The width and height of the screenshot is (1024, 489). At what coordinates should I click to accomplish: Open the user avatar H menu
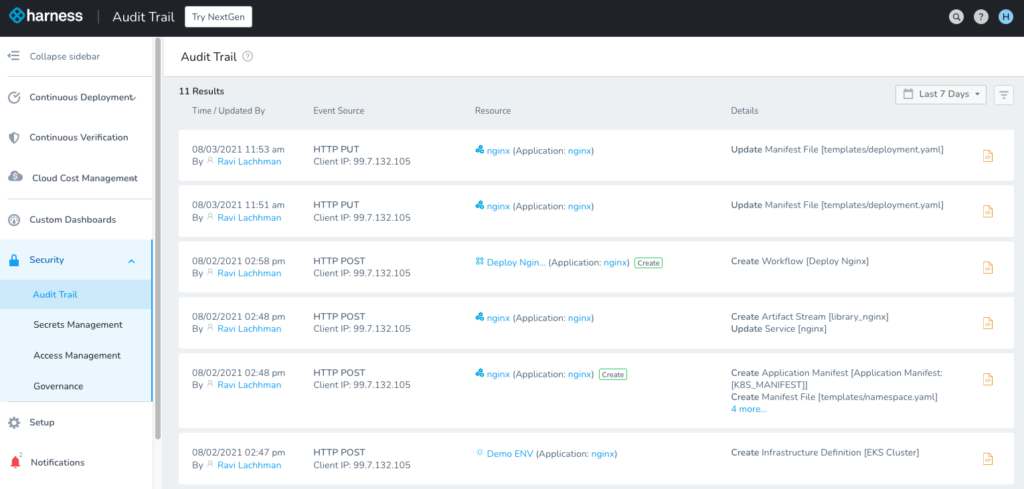[1006, 17]
